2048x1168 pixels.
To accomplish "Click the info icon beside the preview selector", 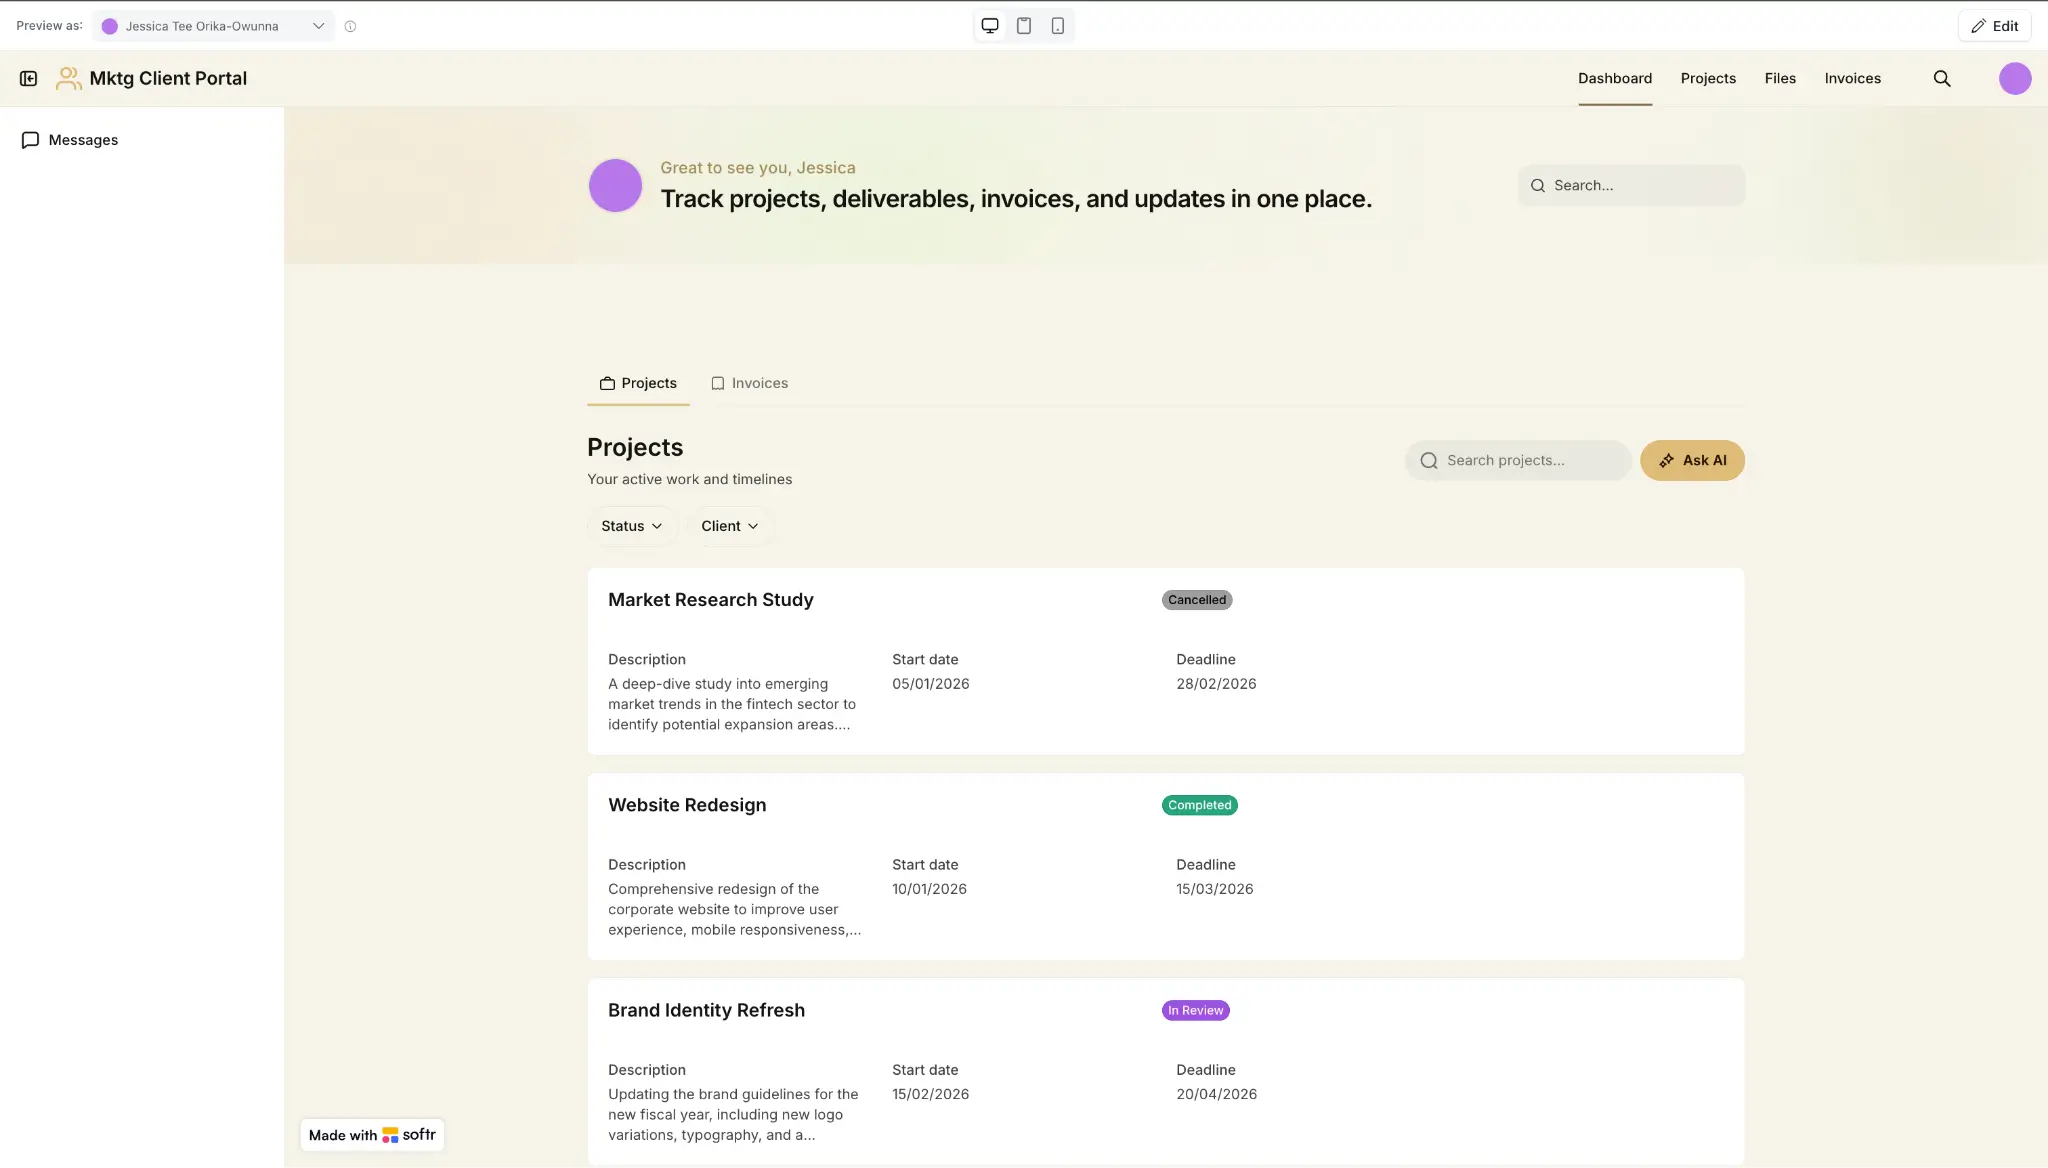I will point(349,26).
